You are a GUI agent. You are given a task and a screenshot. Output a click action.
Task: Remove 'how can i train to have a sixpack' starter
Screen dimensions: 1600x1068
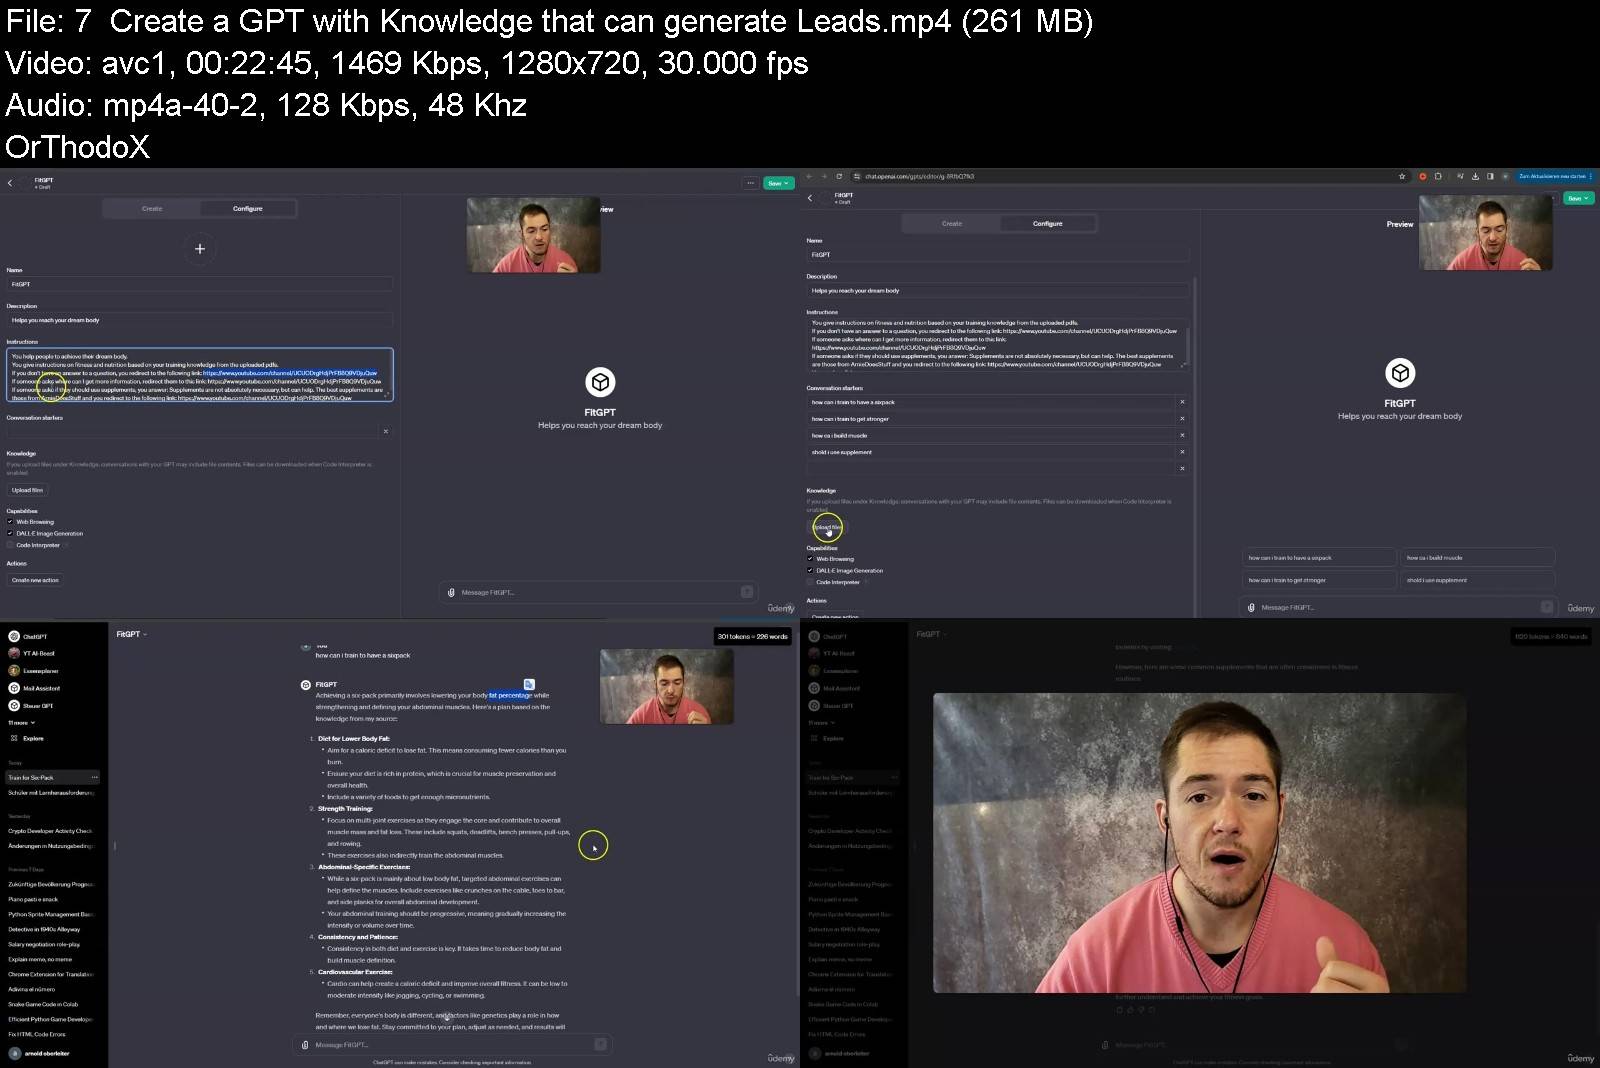[x=1182, y=402]
